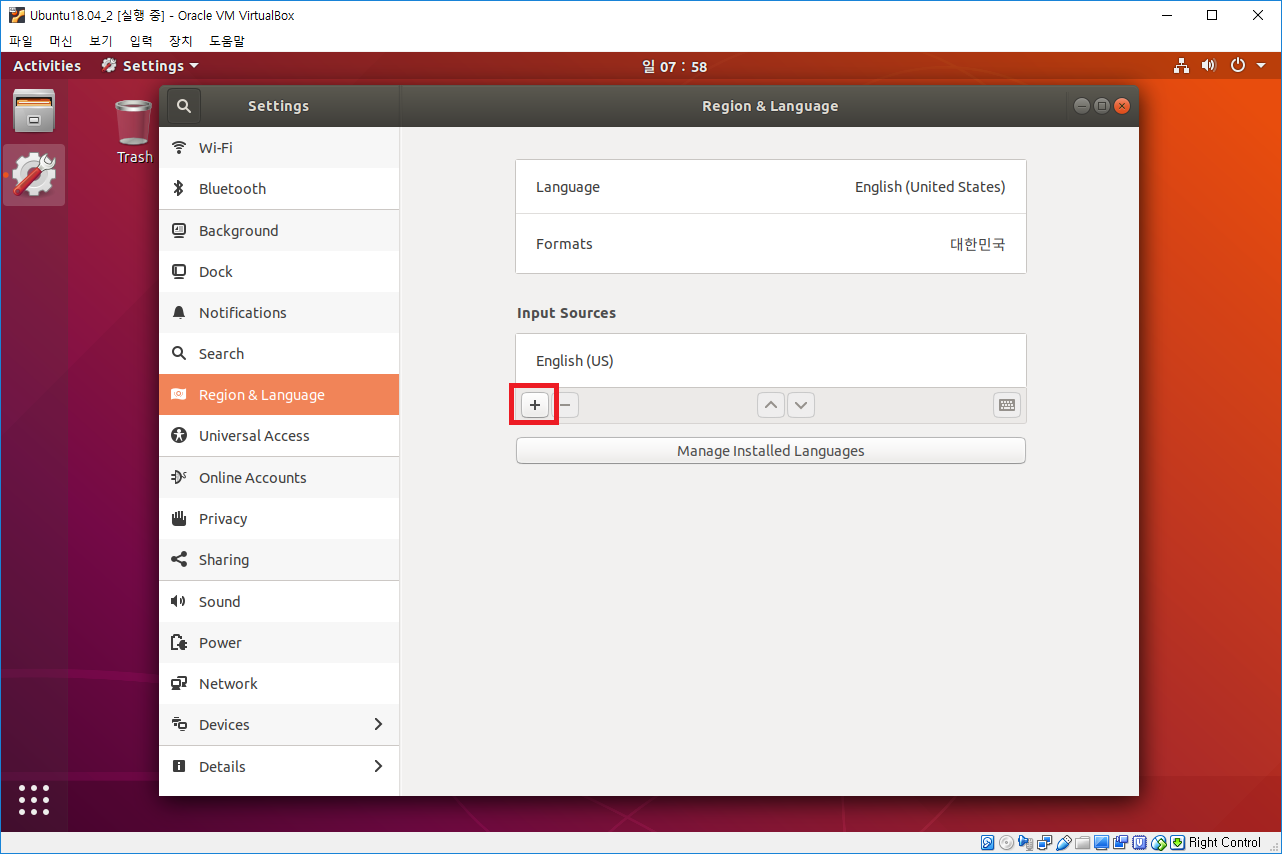Open the system menu dropdown arrow
The height and width of the screenshot is (854, 1282).
[1261, 66]
